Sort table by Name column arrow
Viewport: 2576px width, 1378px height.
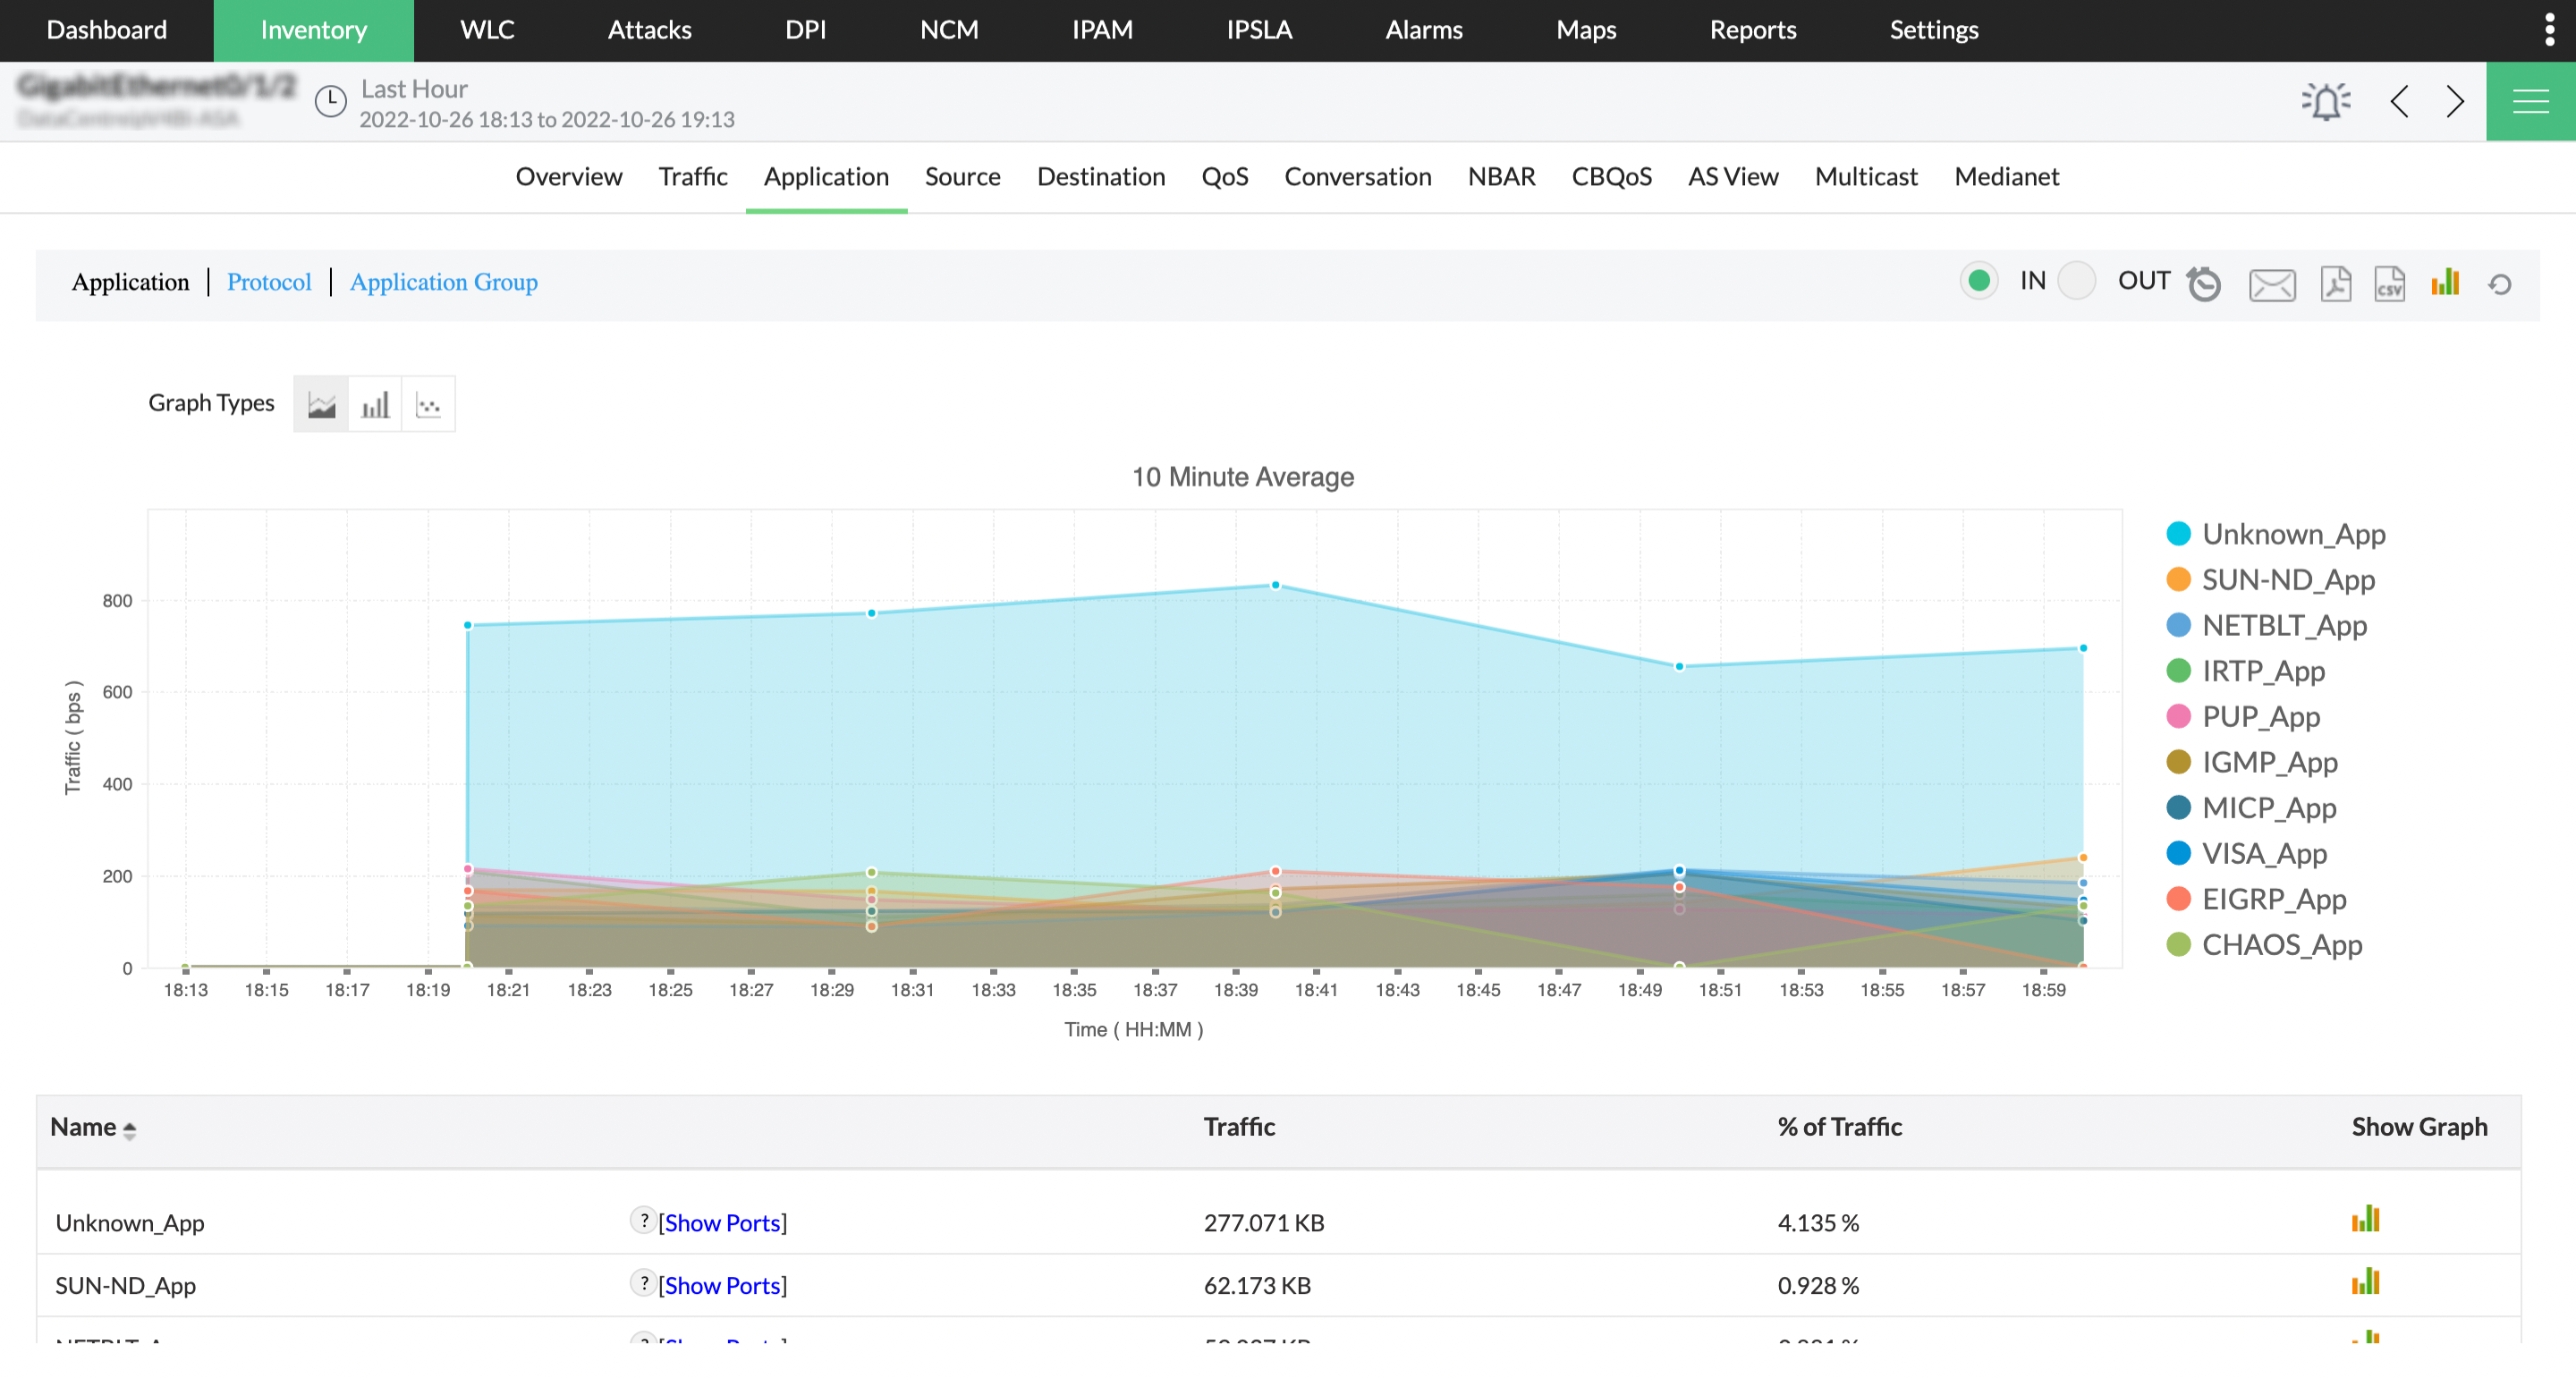(129, 1129)
